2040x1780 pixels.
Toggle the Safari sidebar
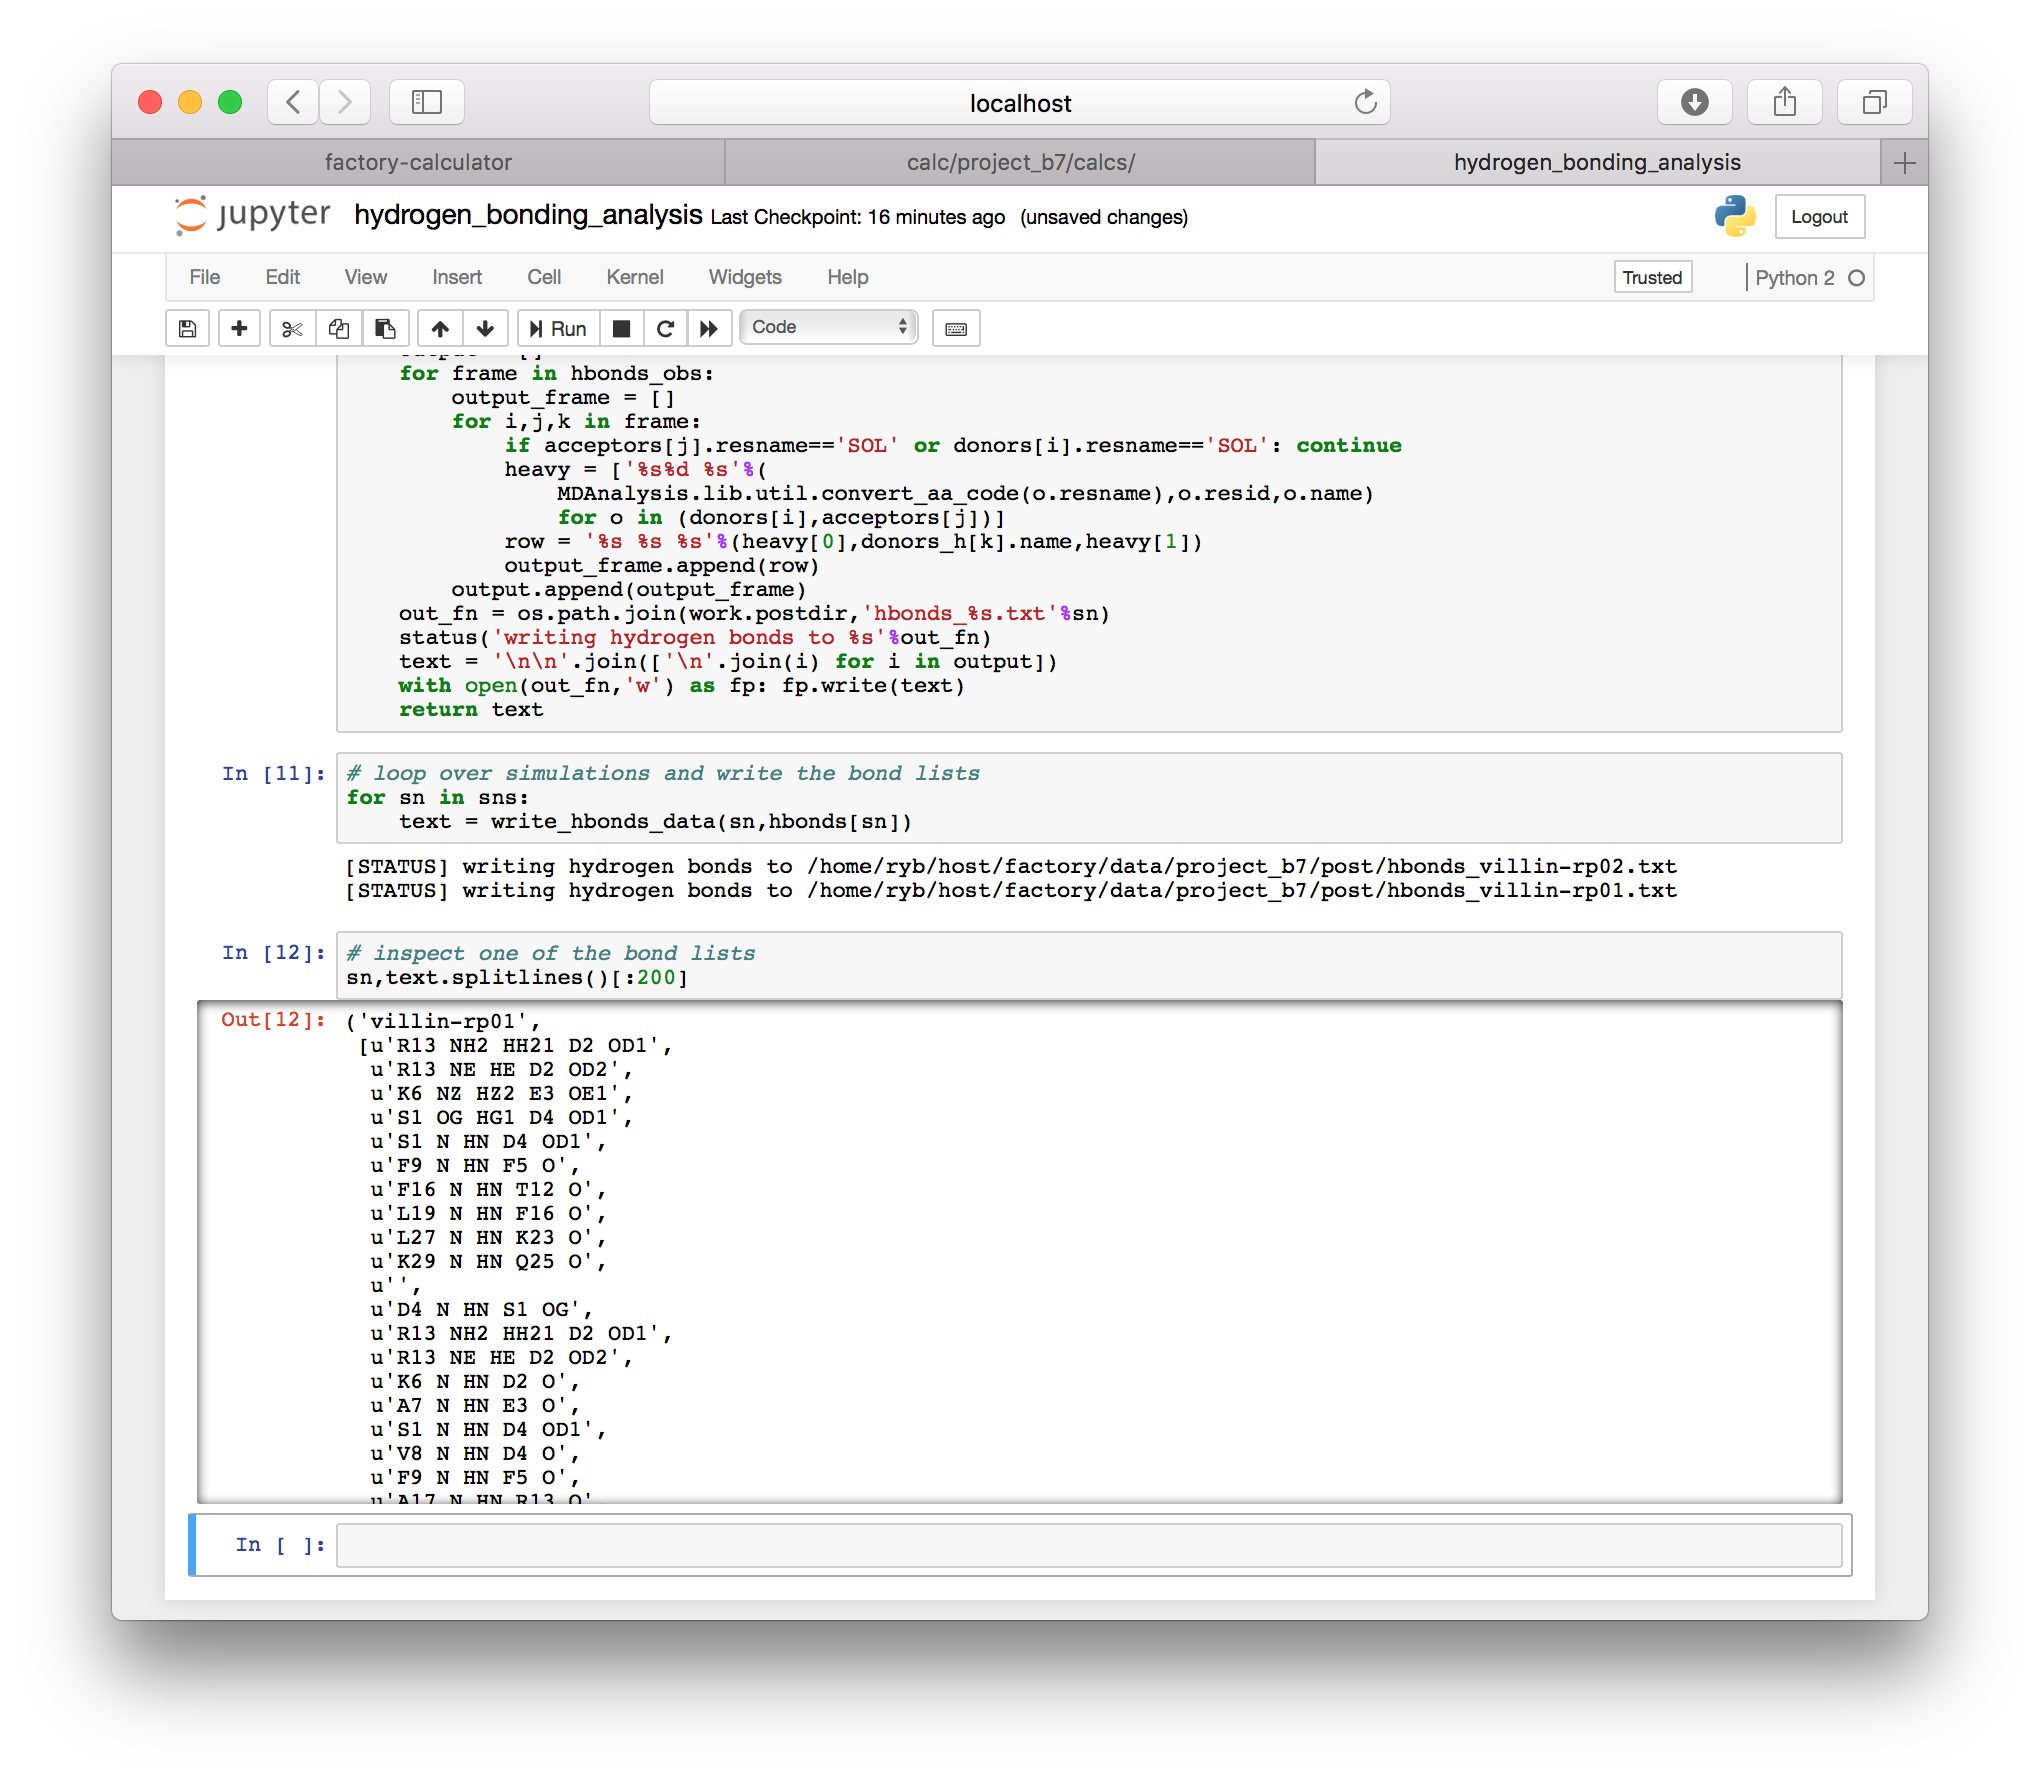click(427, 102)
